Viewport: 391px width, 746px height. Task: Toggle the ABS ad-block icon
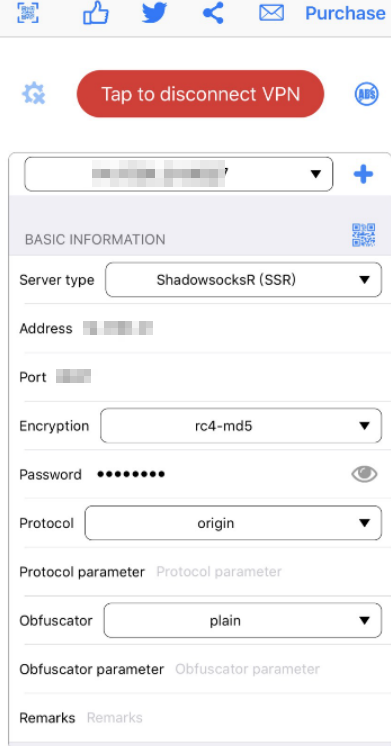tap(367, 94)
